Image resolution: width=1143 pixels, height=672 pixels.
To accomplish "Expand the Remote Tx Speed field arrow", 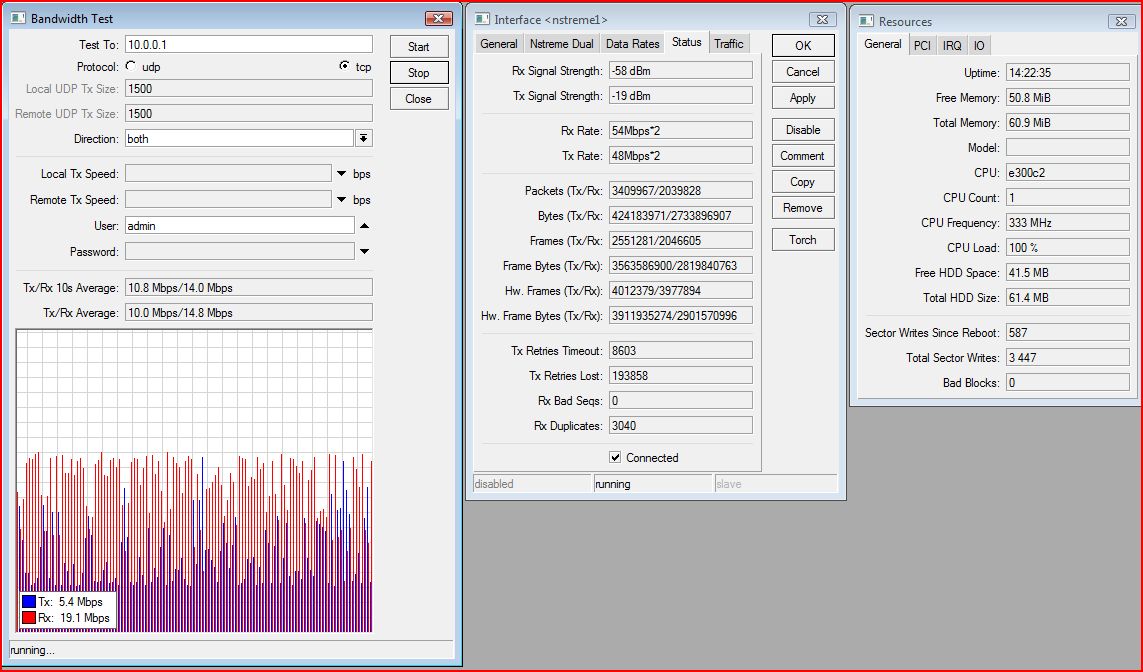I will pos(341,200).
